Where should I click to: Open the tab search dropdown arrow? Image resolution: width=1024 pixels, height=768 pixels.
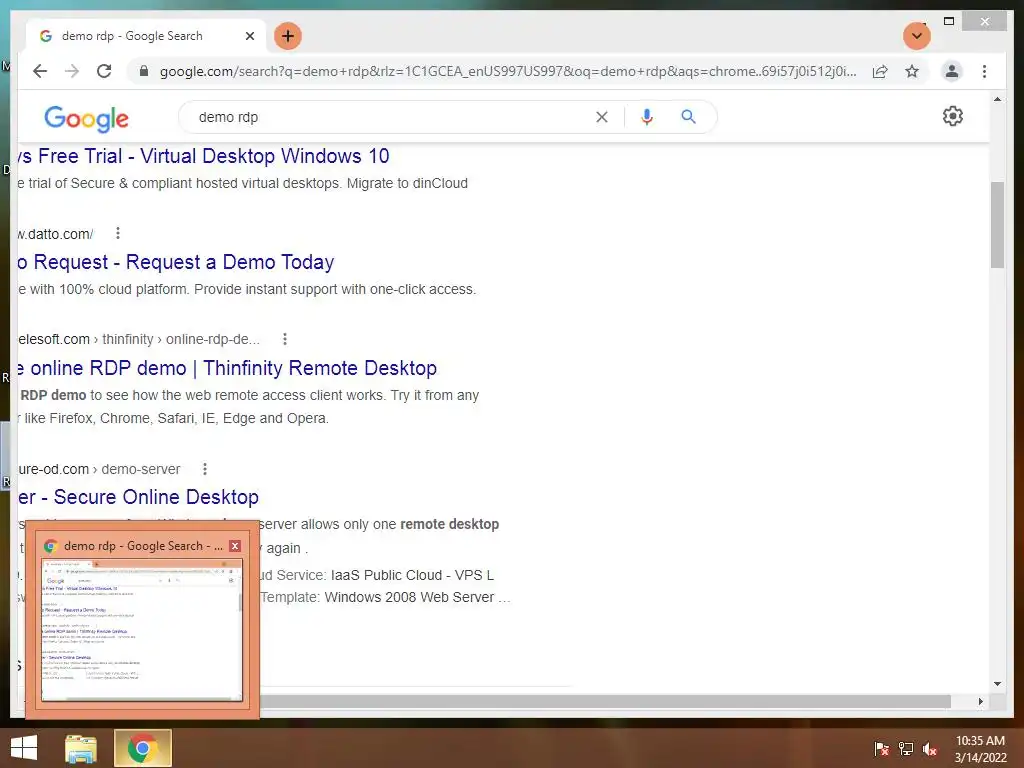click(x=917, y=36)
